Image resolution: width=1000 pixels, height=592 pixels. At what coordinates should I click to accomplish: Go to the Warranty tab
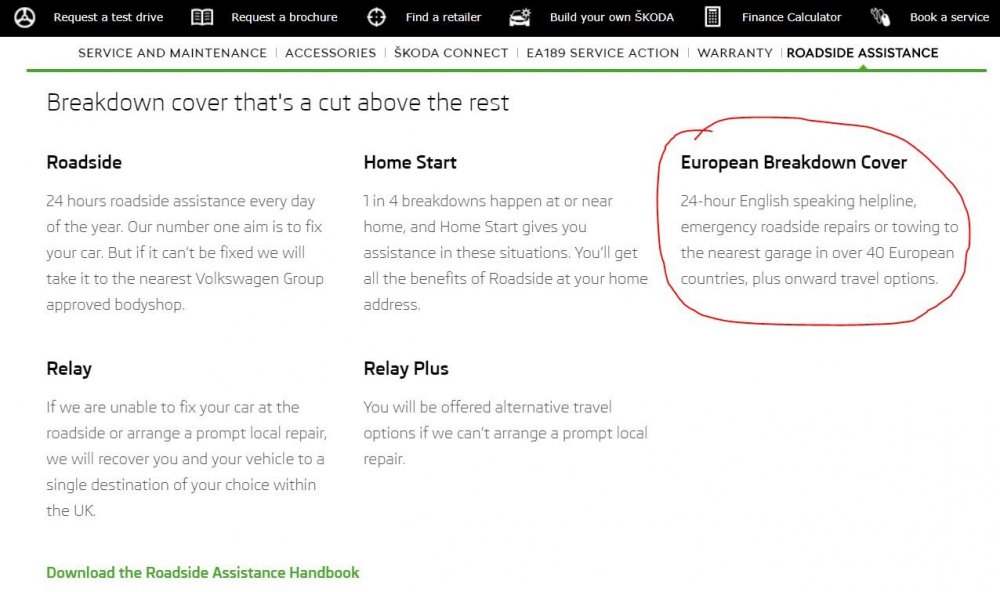pyautogui.click(x=735, y=53)
